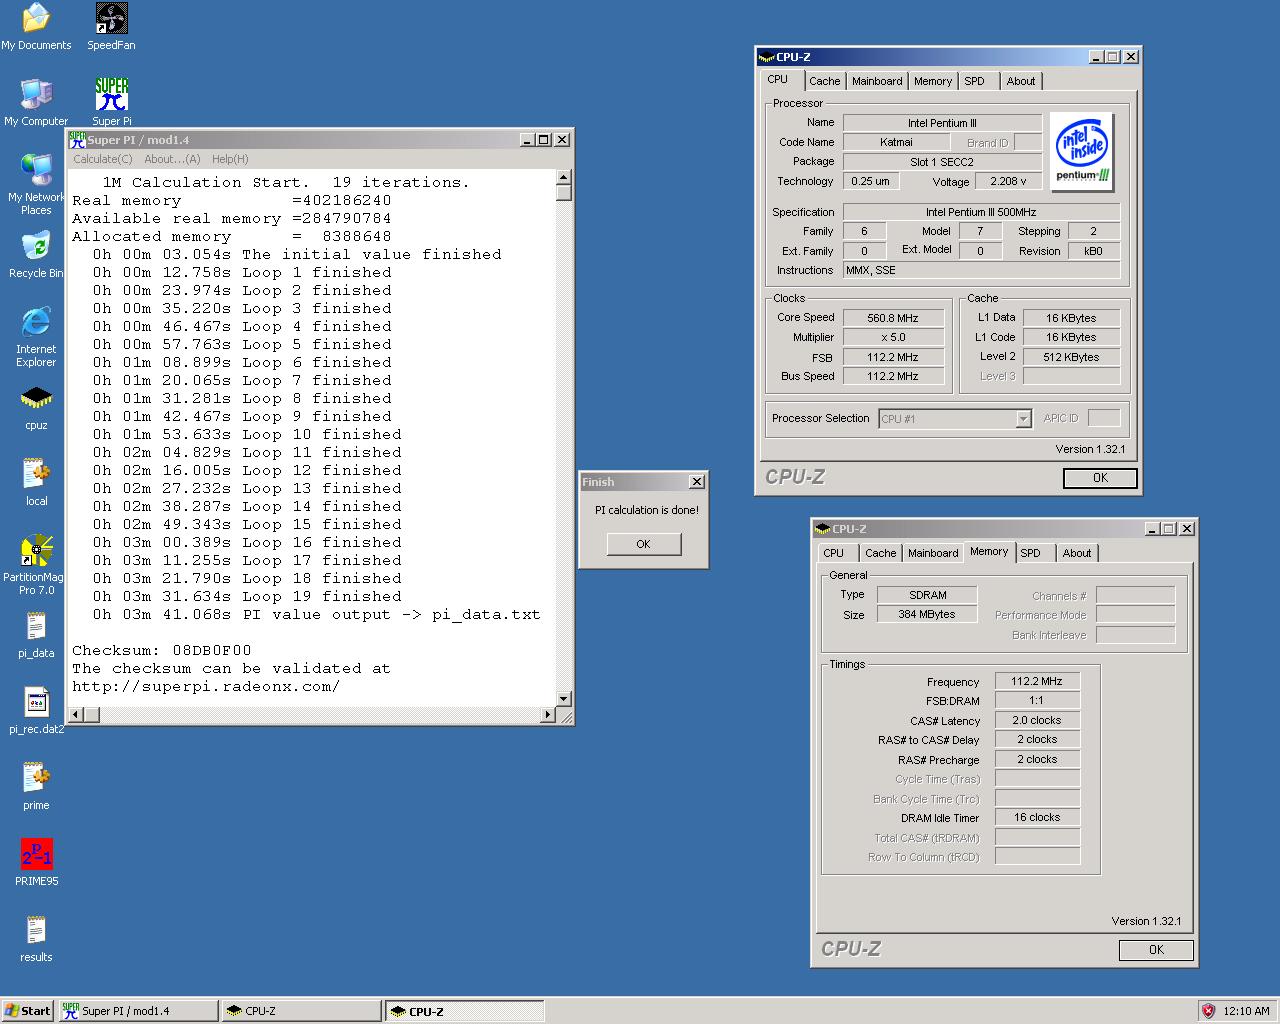Select the Internet Explorer desktop icon
Screen dimensions: 1280x1024
point(36,338)
